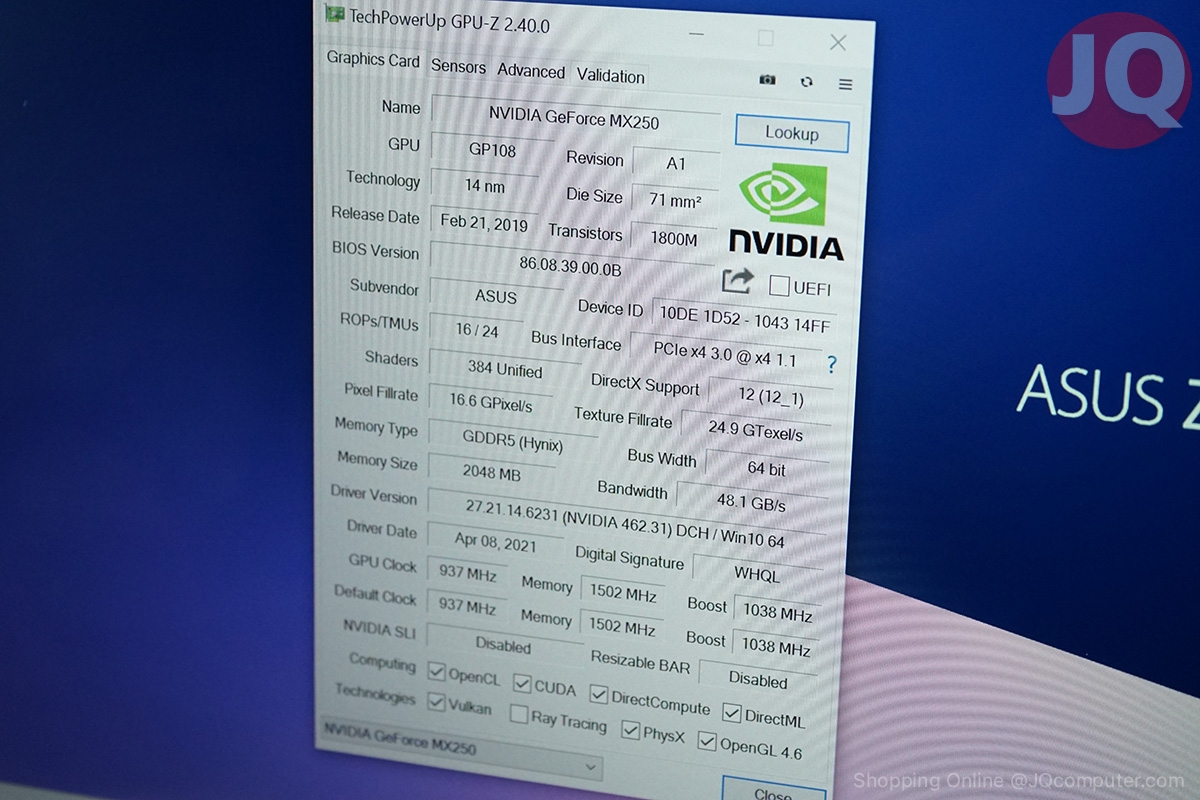Click Boost 1038 MHz in Default Clock row

click(x=774, y=646)
